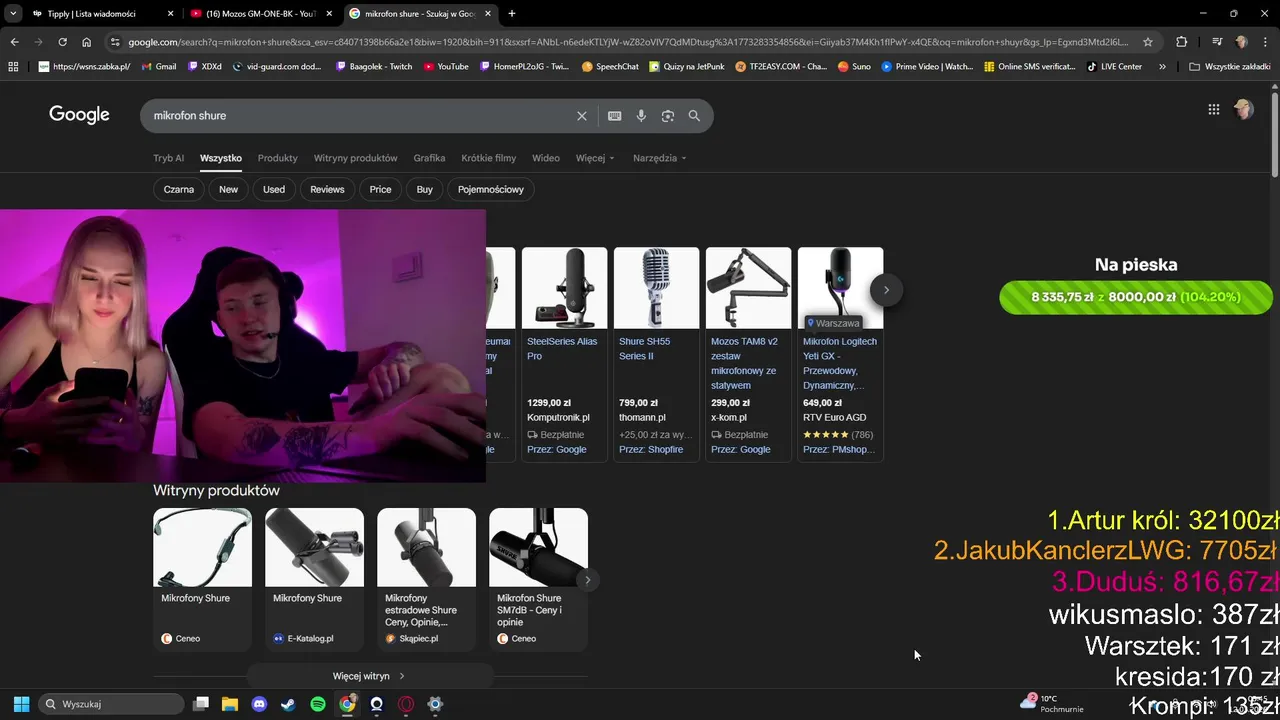Apply the Pojemnościowy filter chip

pos(491,189)
